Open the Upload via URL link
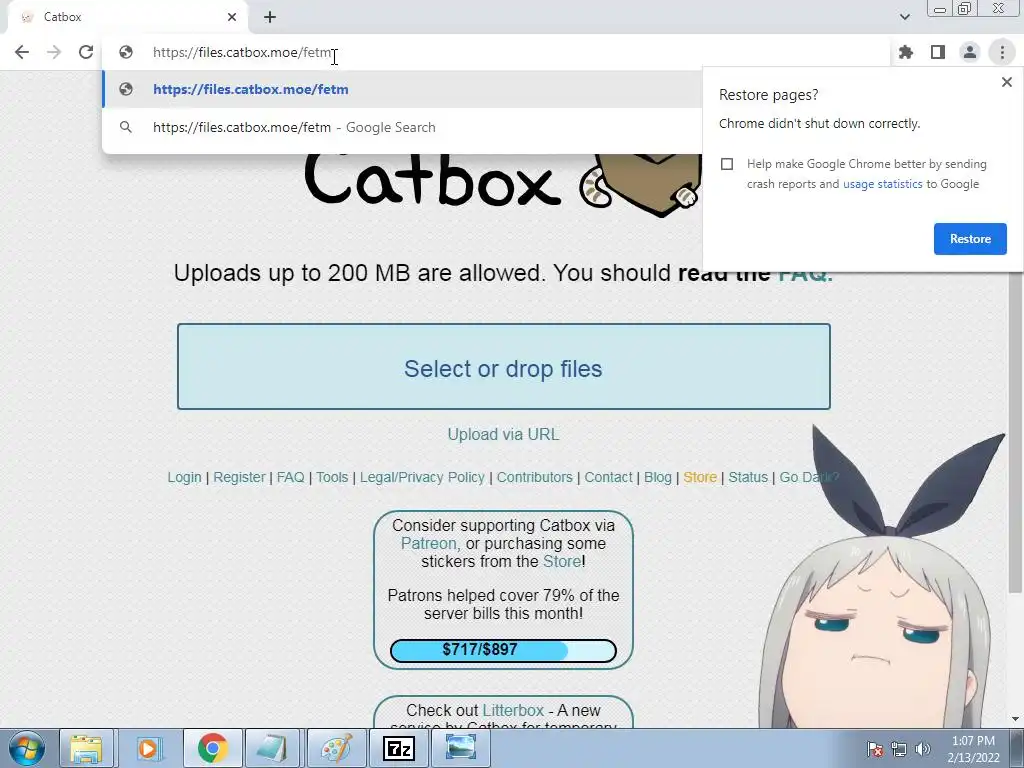 [503, 434]
